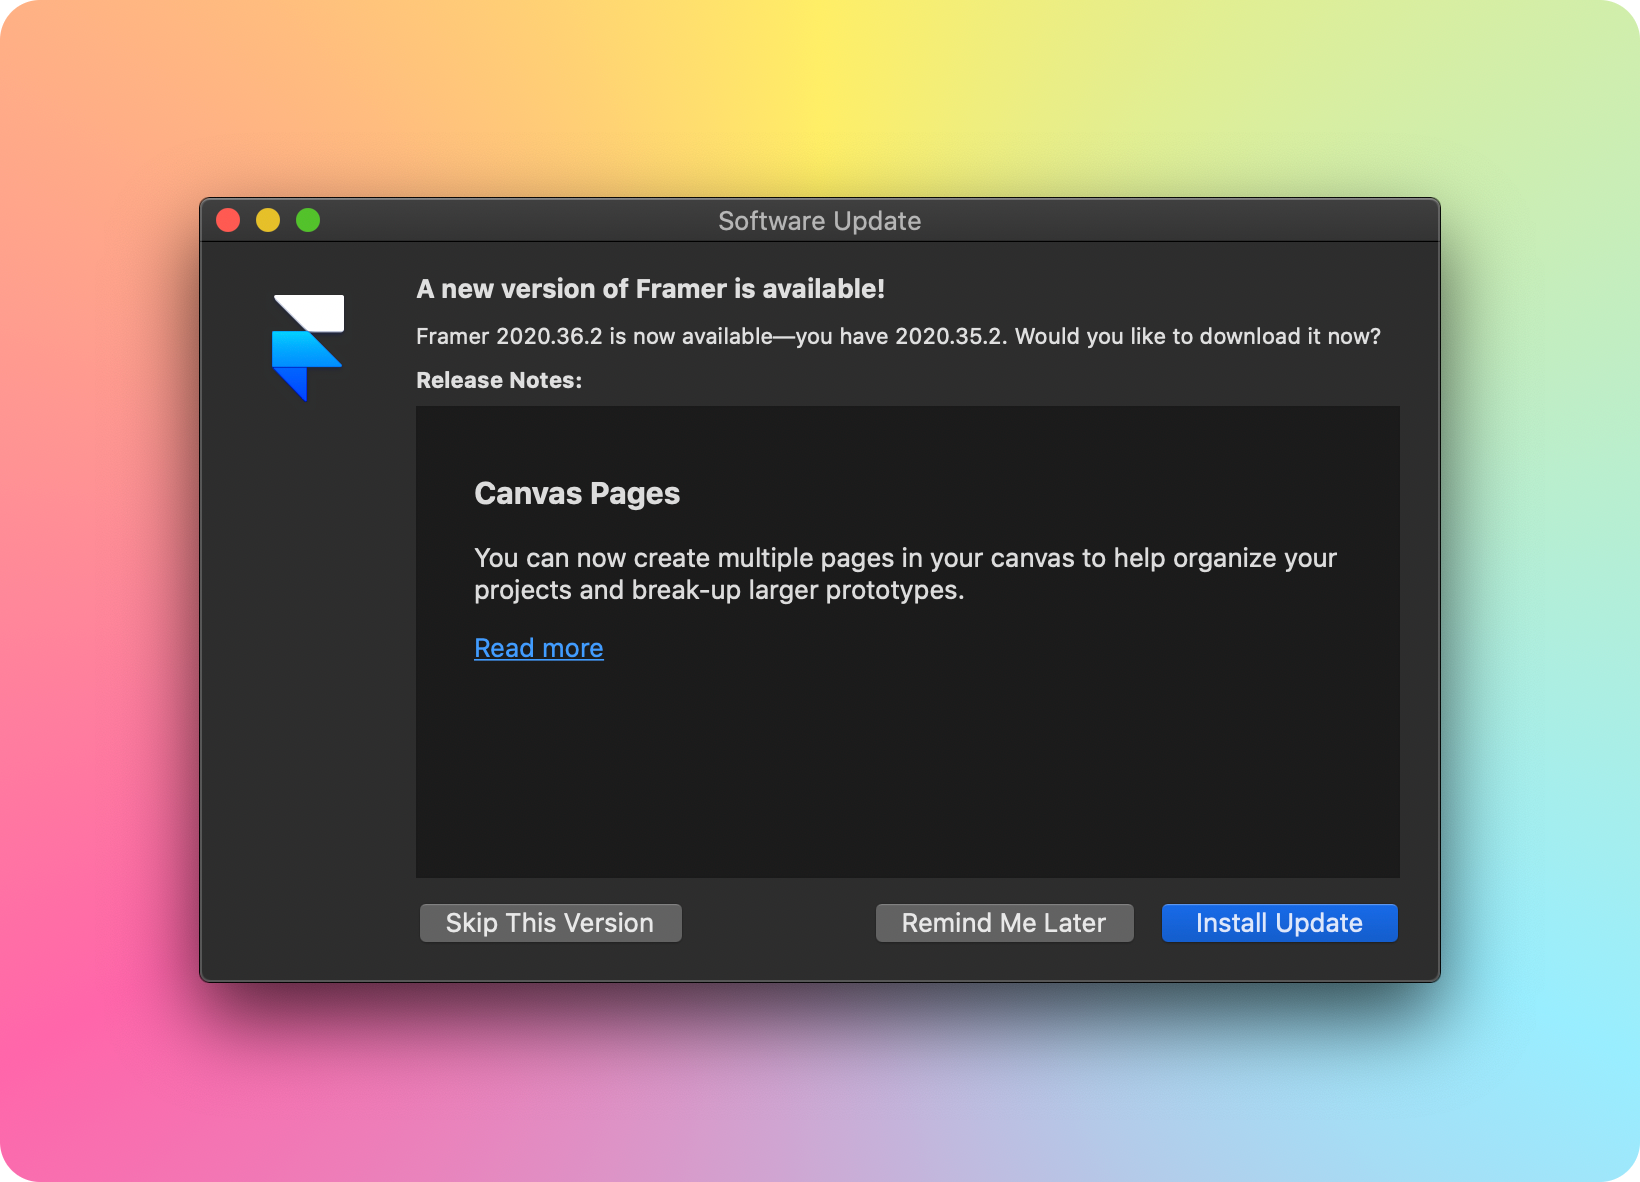Click the 'Framer 2020.36.2 is now available' message
This screenshot has height=1182, width=1640.
point(898,336)
